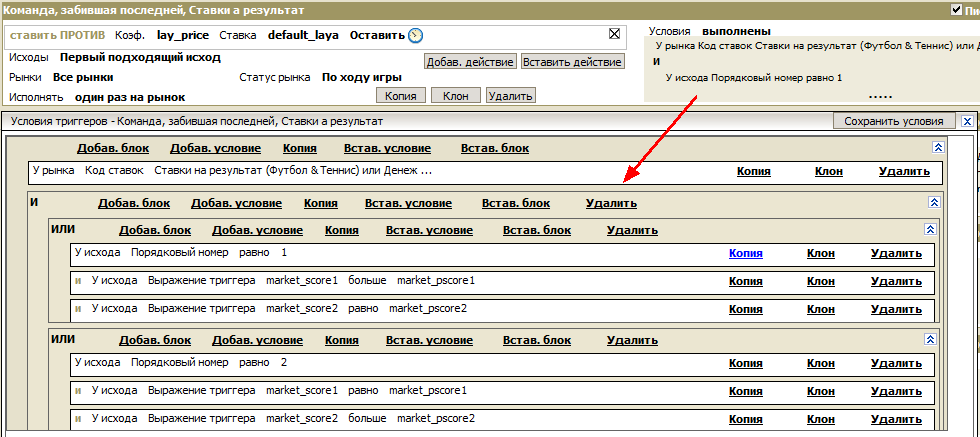Screen dimensions: 980x437
Task: Toggle the checkbox in the top-right title bar
Action: pyautogui.click(x=955, y=9)
